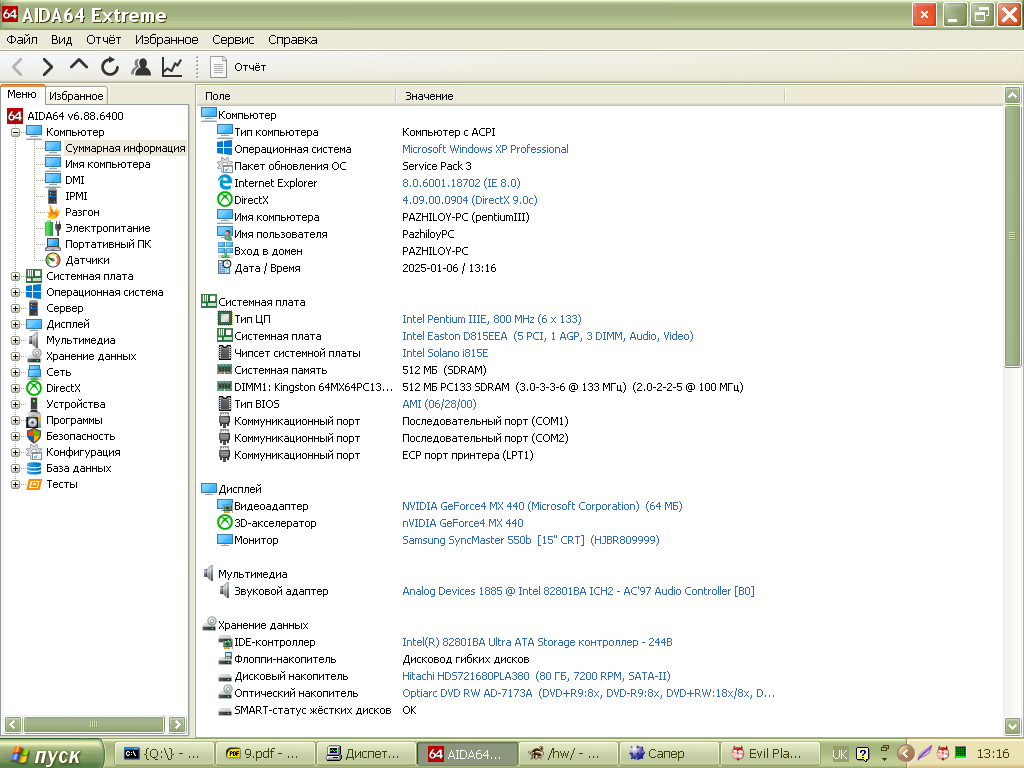
Task: Open the Intel Pentium IIIE 800 MHz link
Action: point(492,319)
